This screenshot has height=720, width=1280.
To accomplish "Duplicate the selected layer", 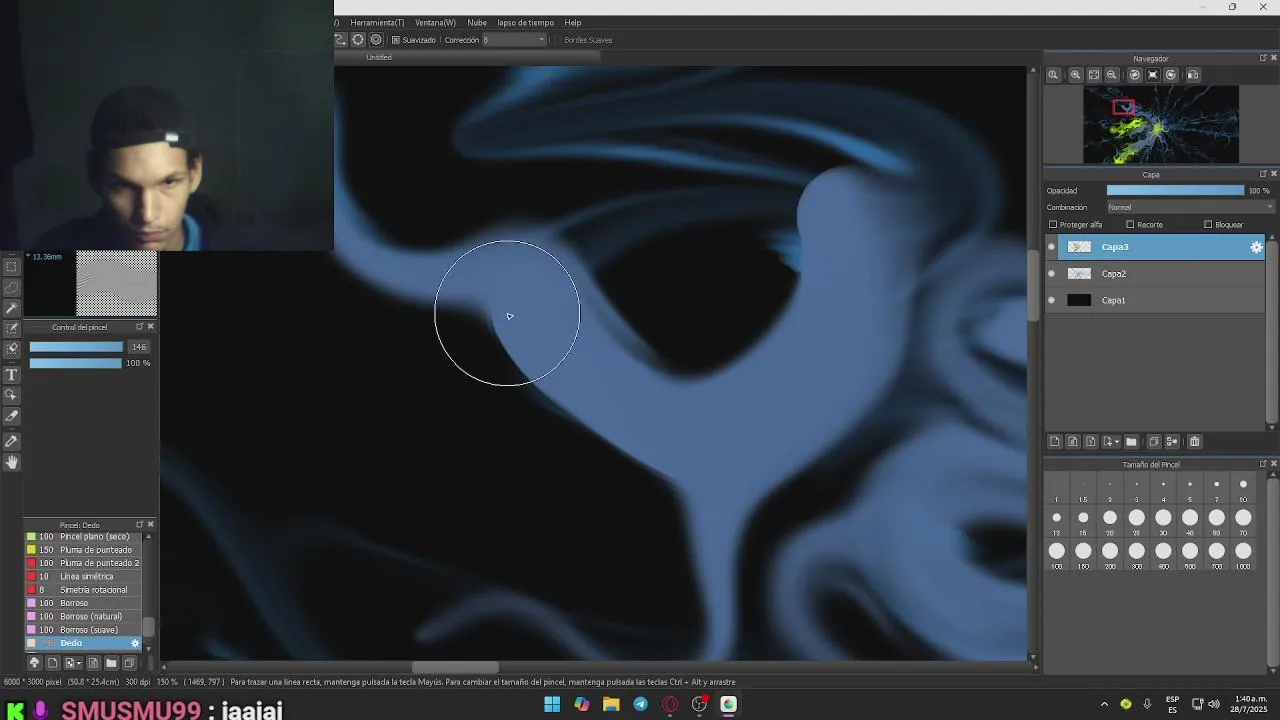I will (x=1153, y=441).
